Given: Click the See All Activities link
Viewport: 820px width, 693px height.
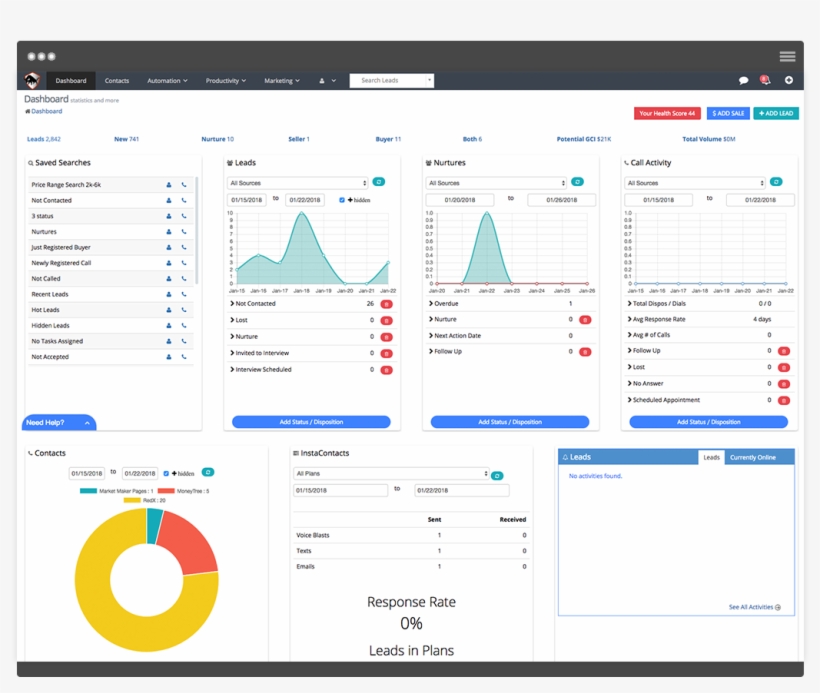Looking at the screenshot, I should (751, 606).
